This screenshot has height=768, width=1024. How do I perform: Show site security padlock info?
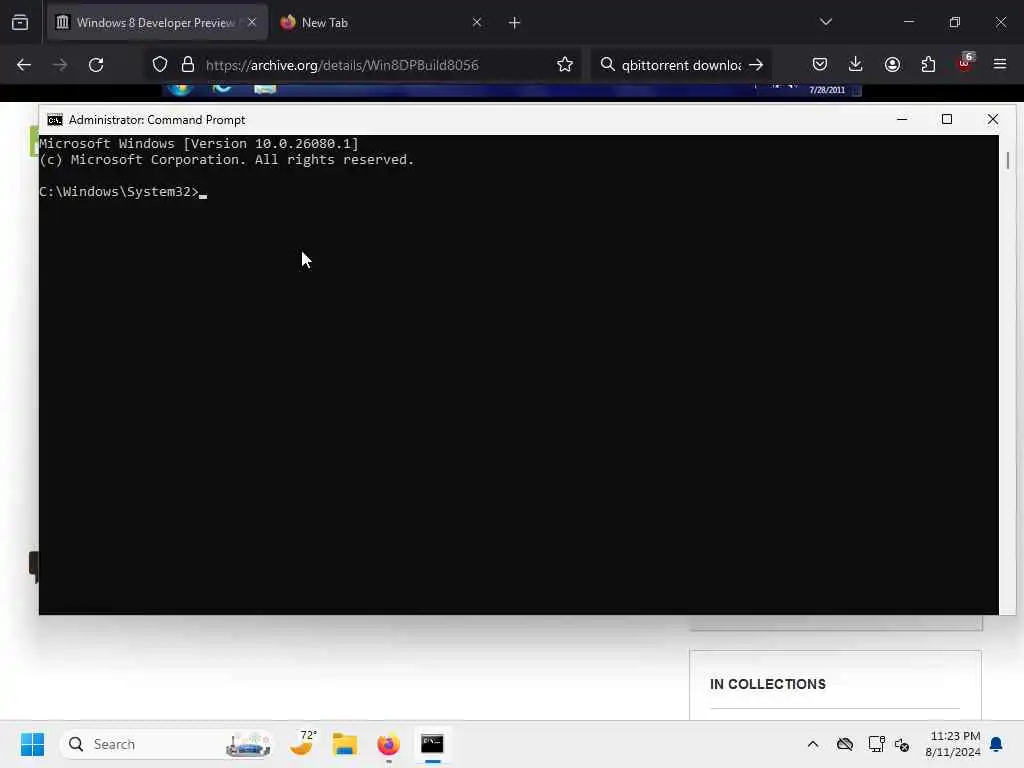coord(187,64)
